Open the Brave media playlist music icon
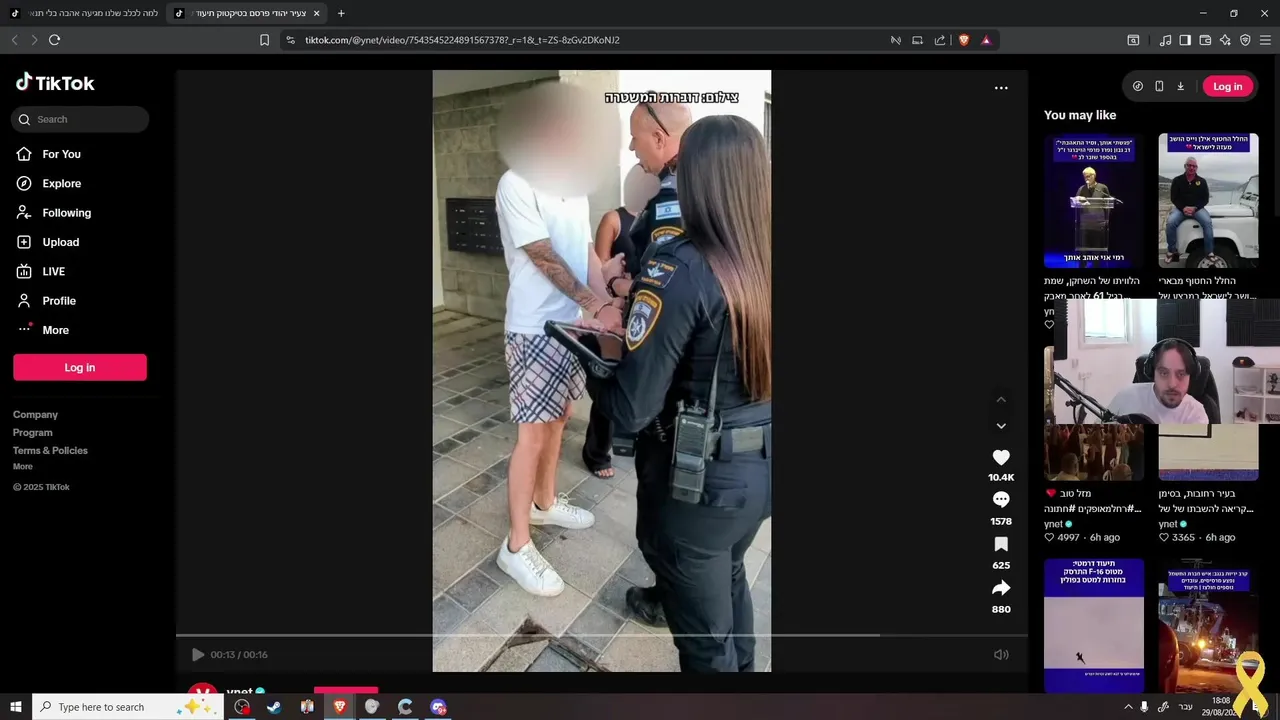This screenshot has height=720, width=1280. 1165,40
